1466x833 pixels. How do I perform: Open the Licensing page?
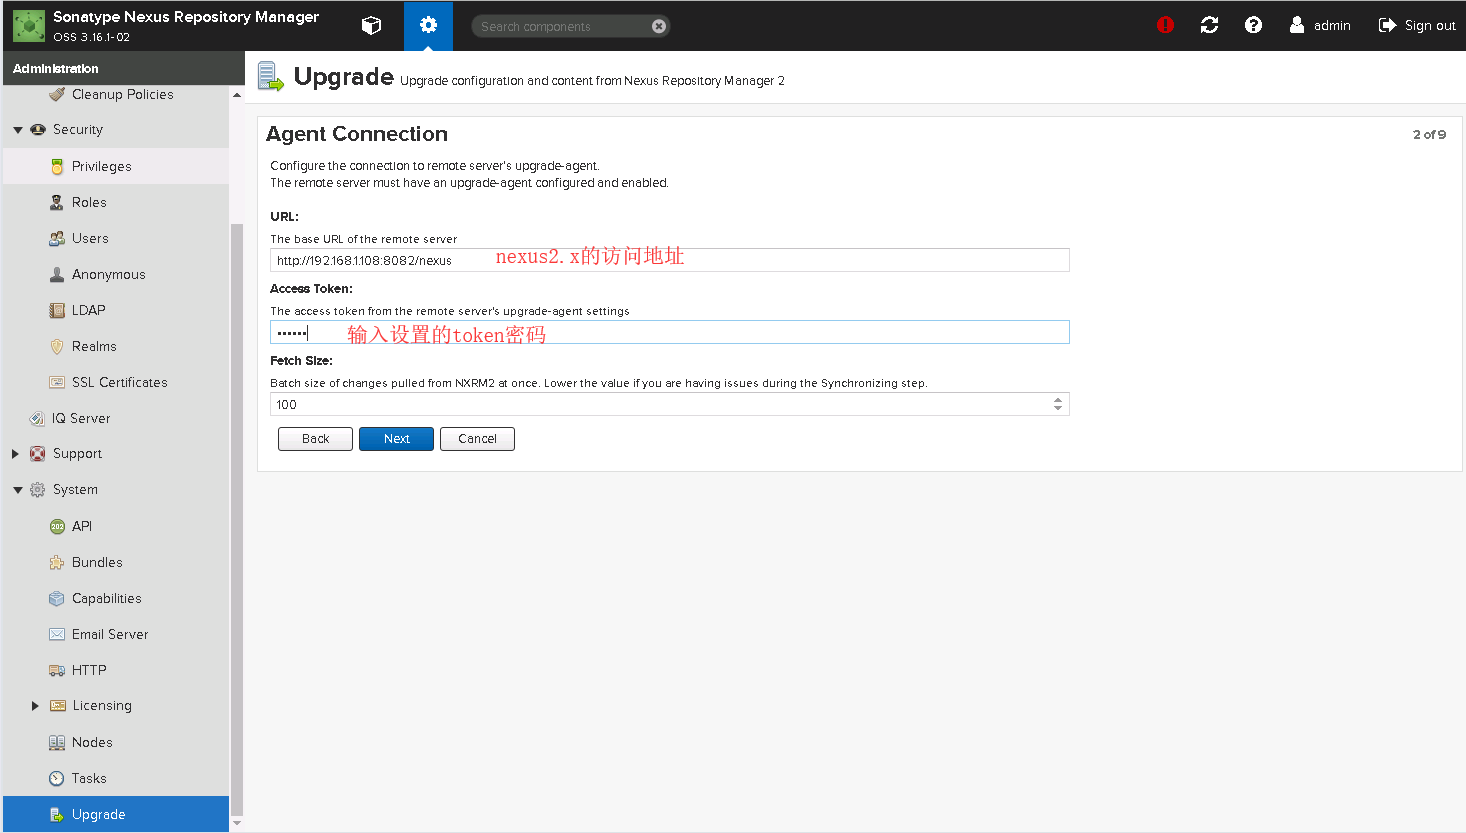tap(102, 706)
